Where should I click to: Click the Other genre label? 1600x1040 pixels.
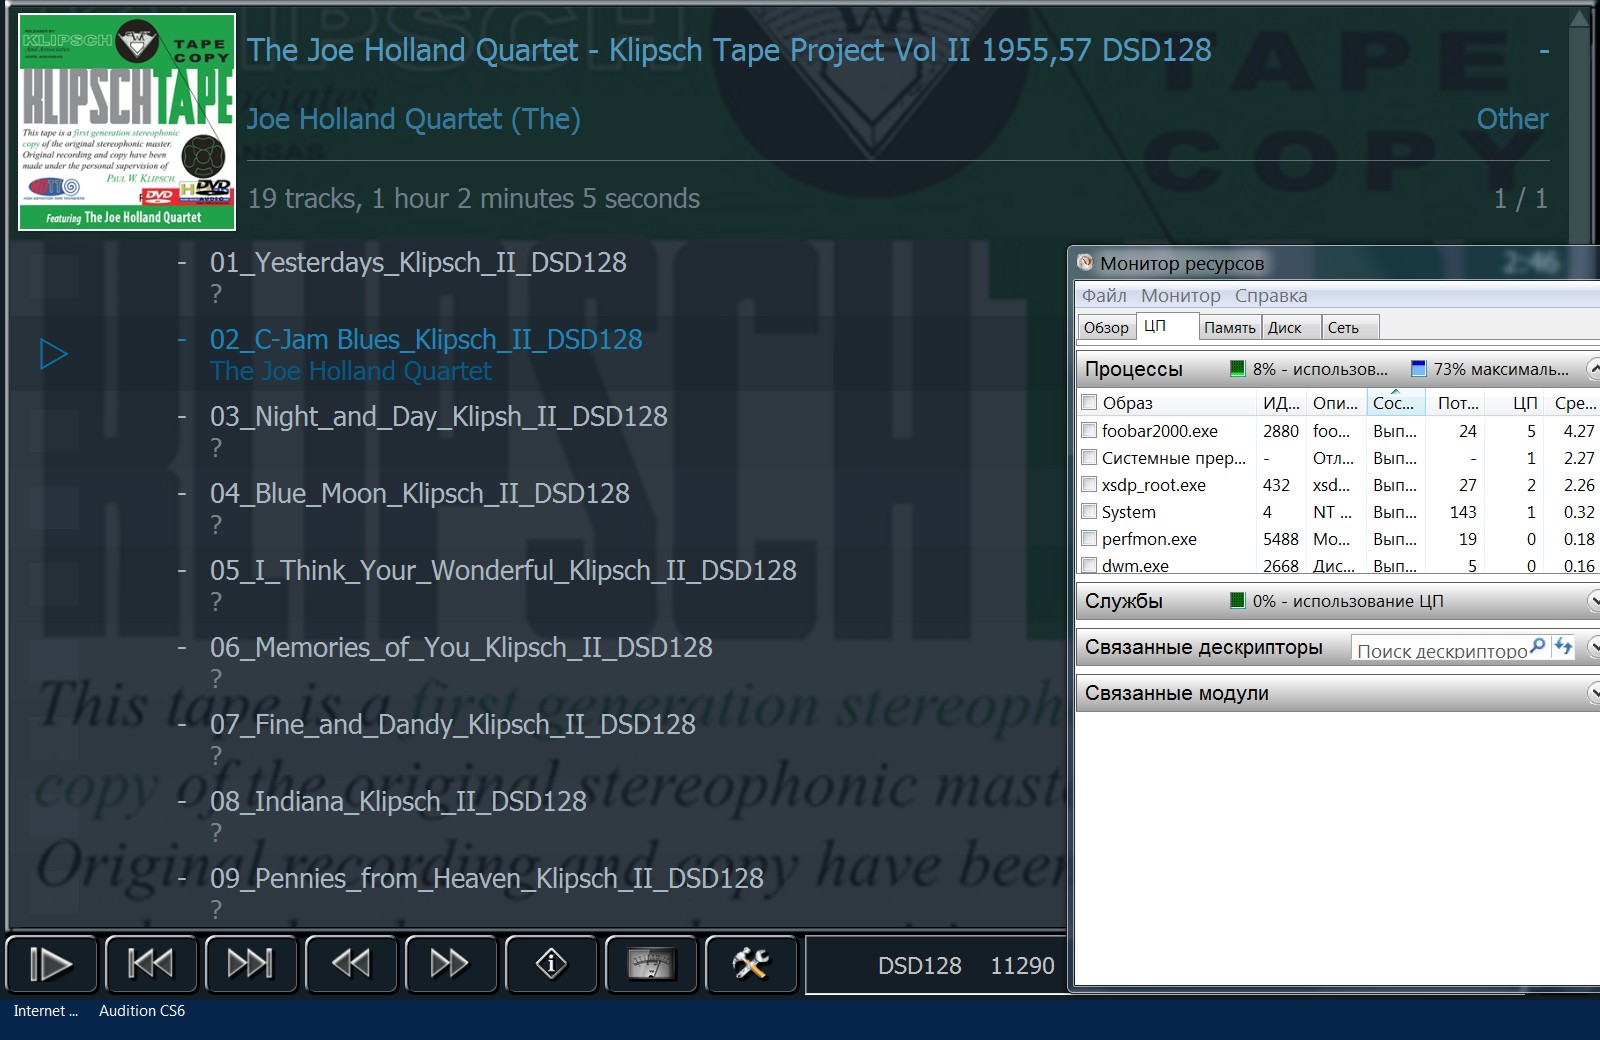tap(1512, 119)
